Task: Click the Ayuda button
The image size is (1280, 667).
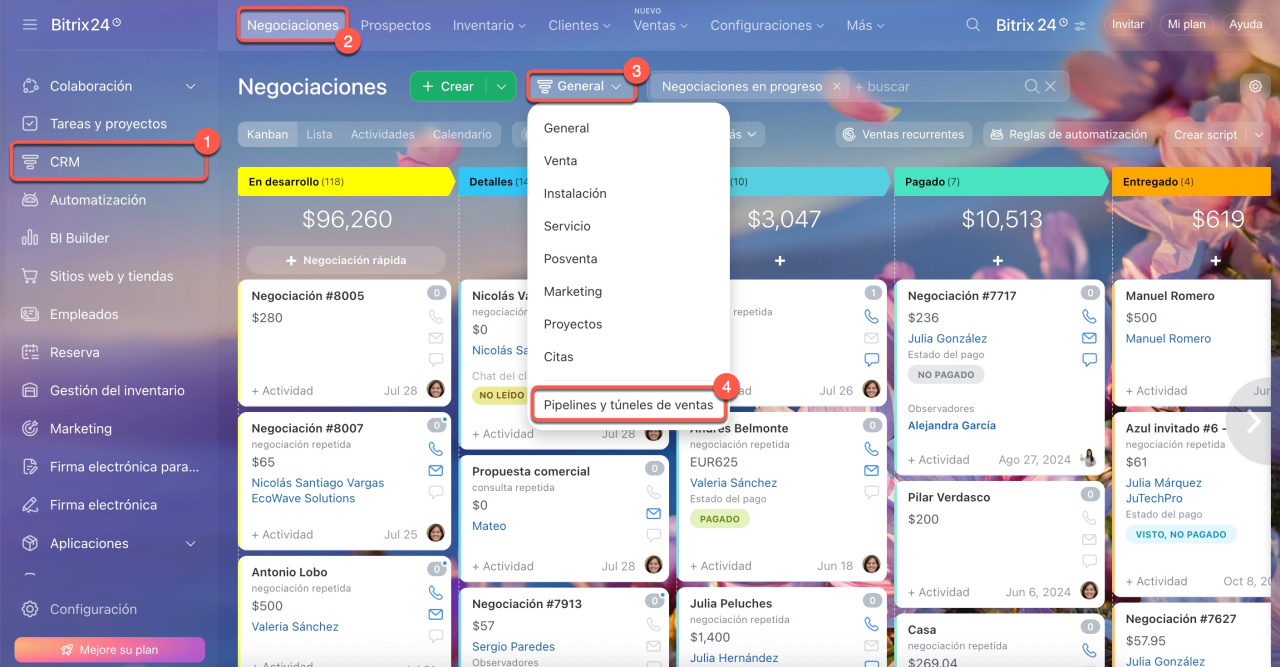Action: pyautogui.click(x=1246, y=25)
